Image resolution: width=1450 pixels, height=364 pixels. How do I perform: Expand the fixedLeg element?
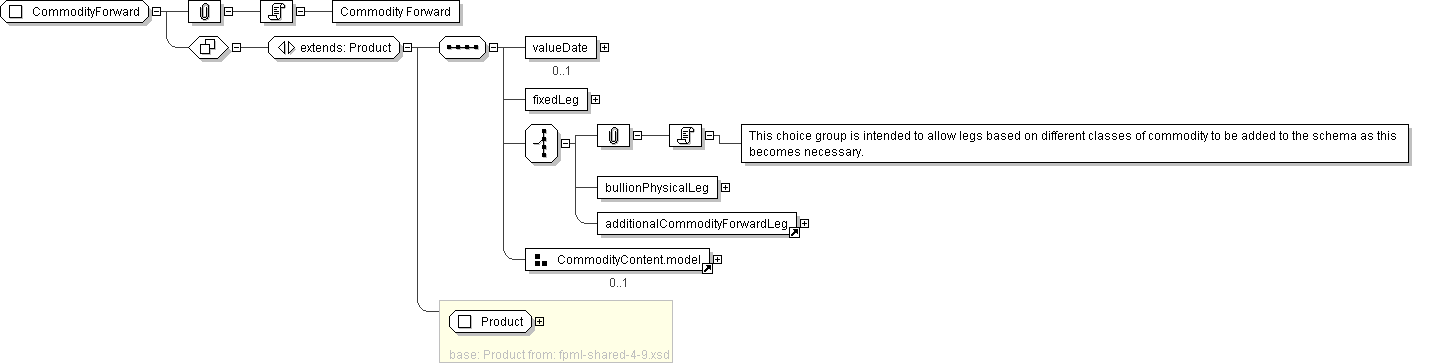coord(595,99)
